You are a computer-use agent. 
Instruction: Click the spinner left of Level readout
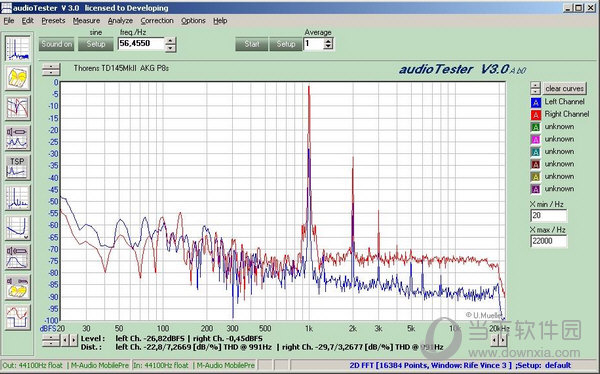(51, 340)
